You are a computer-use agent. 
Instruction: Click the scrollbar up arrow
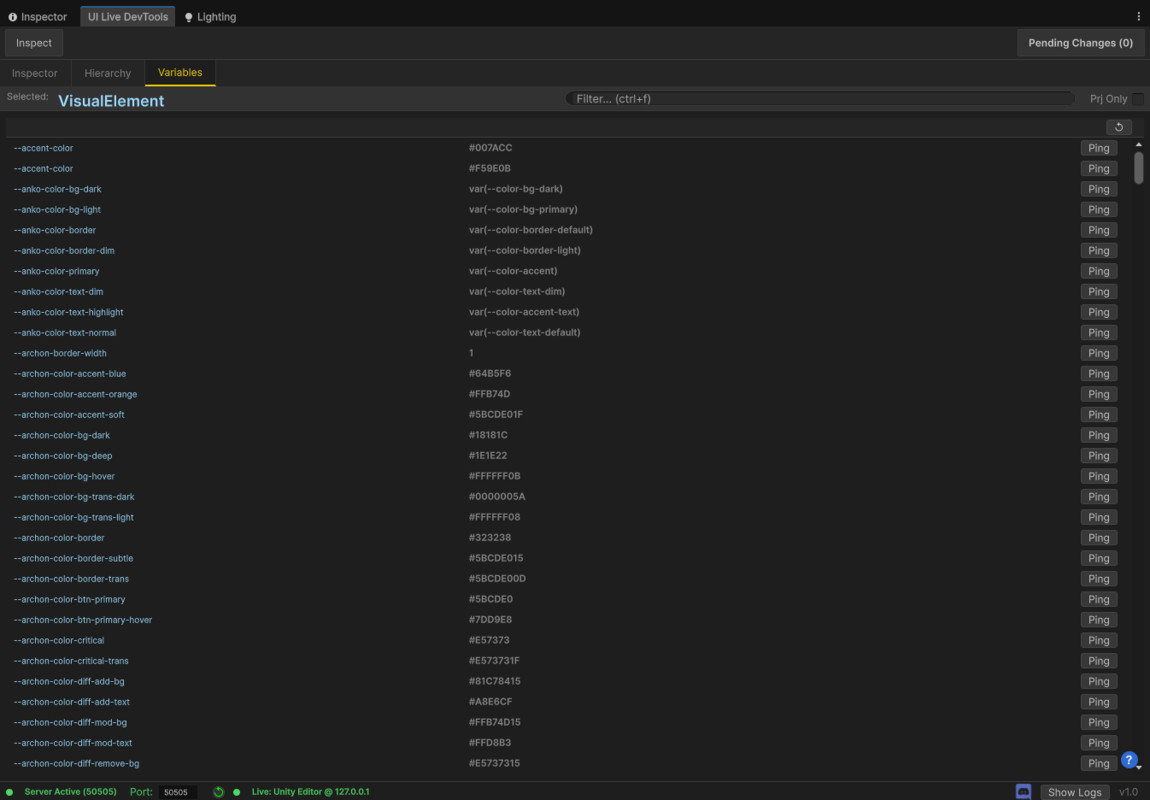coord(1138,144)
